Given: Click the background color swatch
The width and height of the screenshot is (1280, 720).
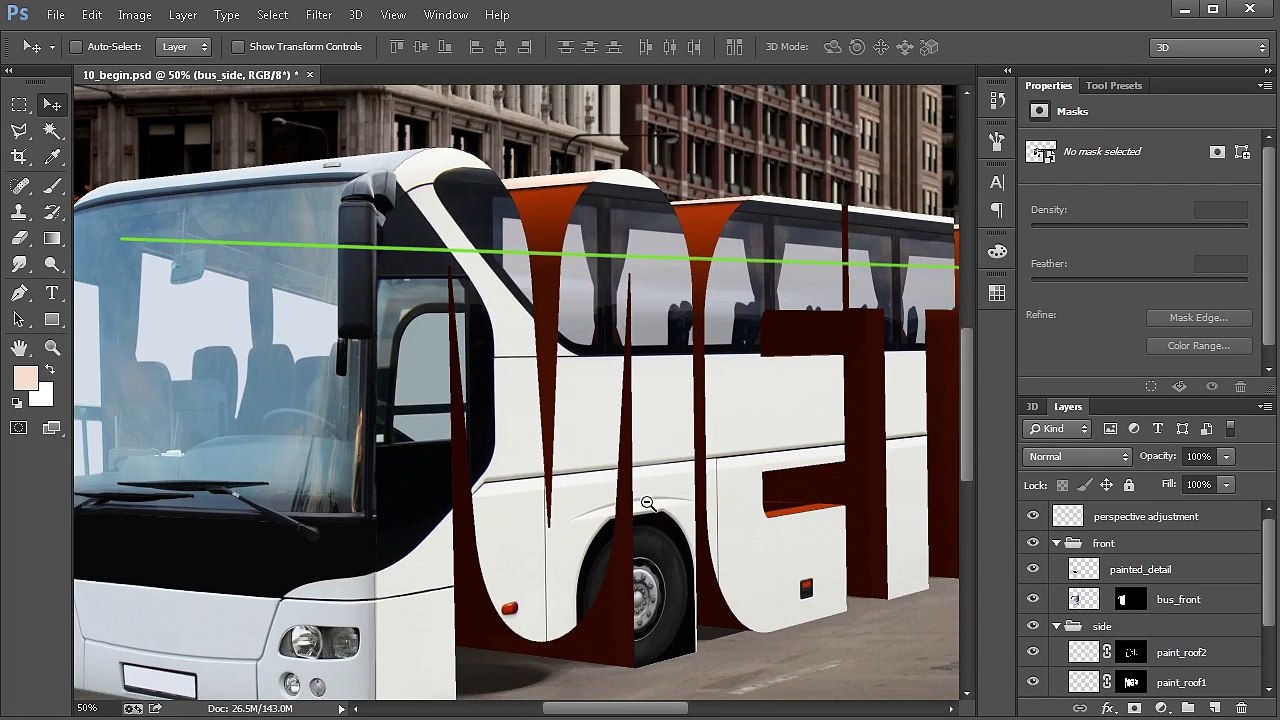Looking at the screenshot, I should pyautogui.click(x=44, y=397).
